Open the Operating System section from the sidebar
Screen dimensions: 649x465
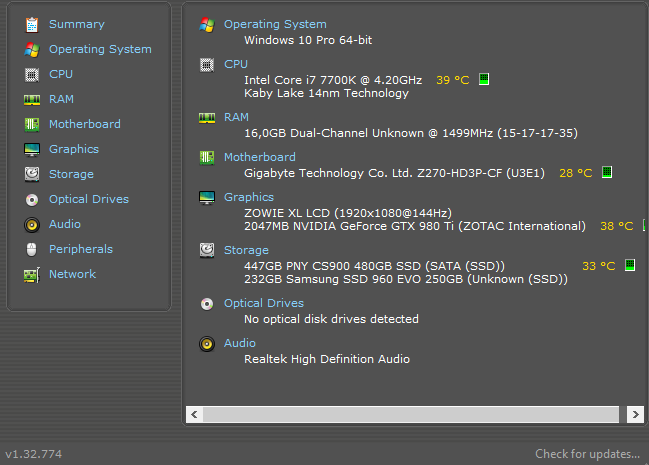point(100,49)
